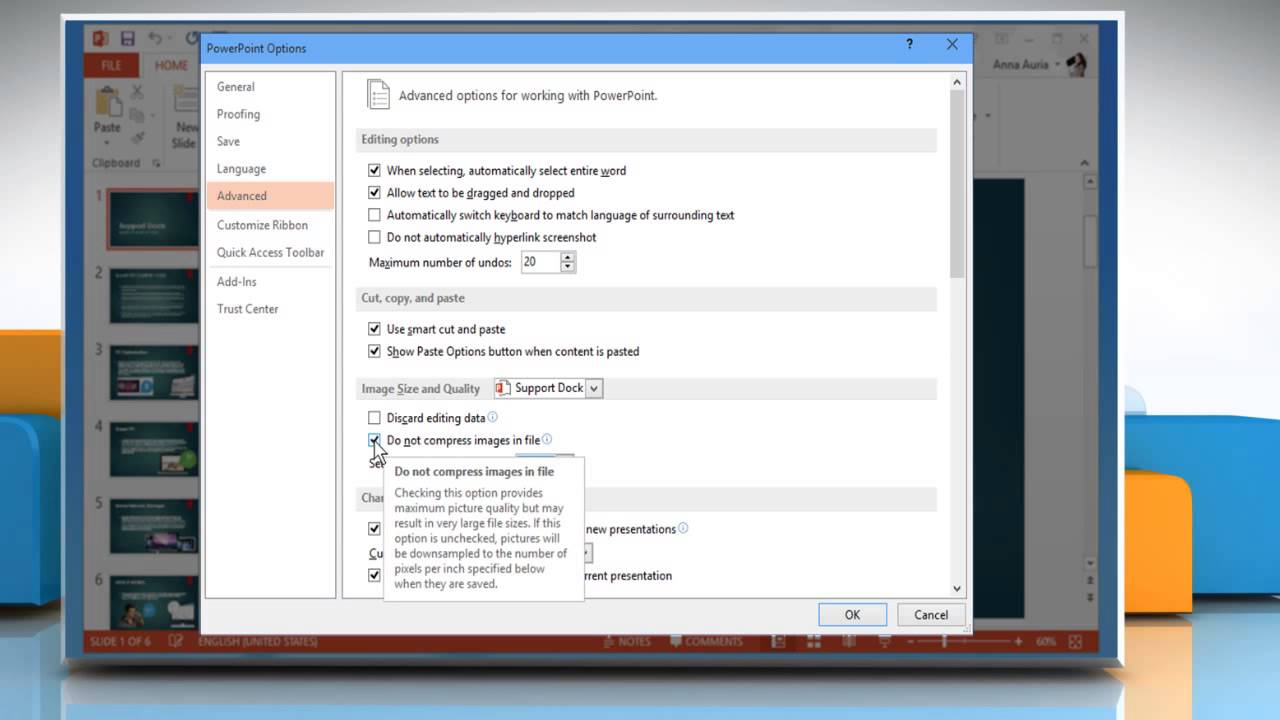This screenshot has width=1280, height=720.
Task: Click the Undo arrow icon in title bar
Action: click(156, 38)
